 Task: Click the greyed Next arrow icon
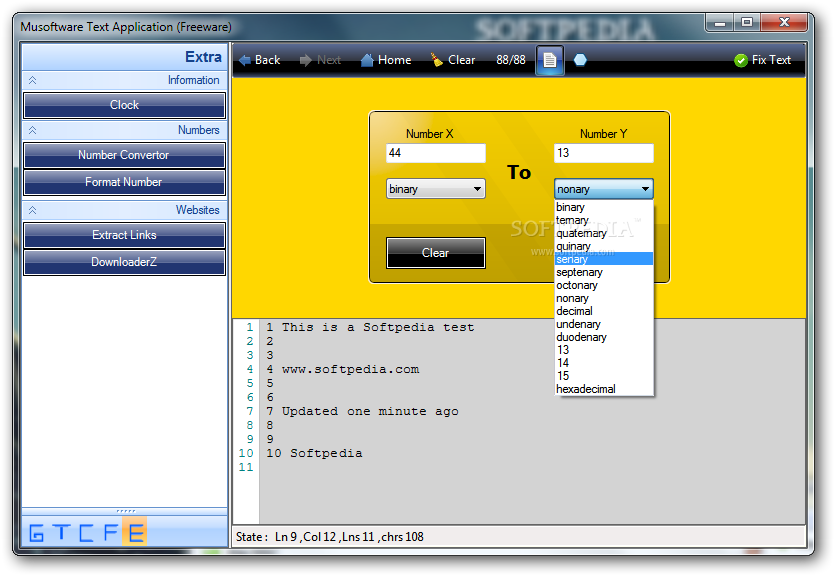(306, 60)
